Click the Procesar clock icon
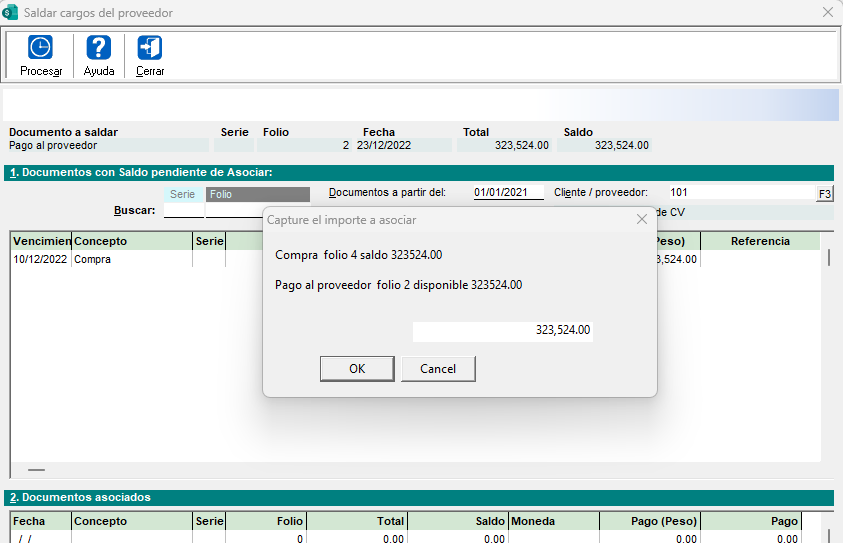 click(40, 48)
